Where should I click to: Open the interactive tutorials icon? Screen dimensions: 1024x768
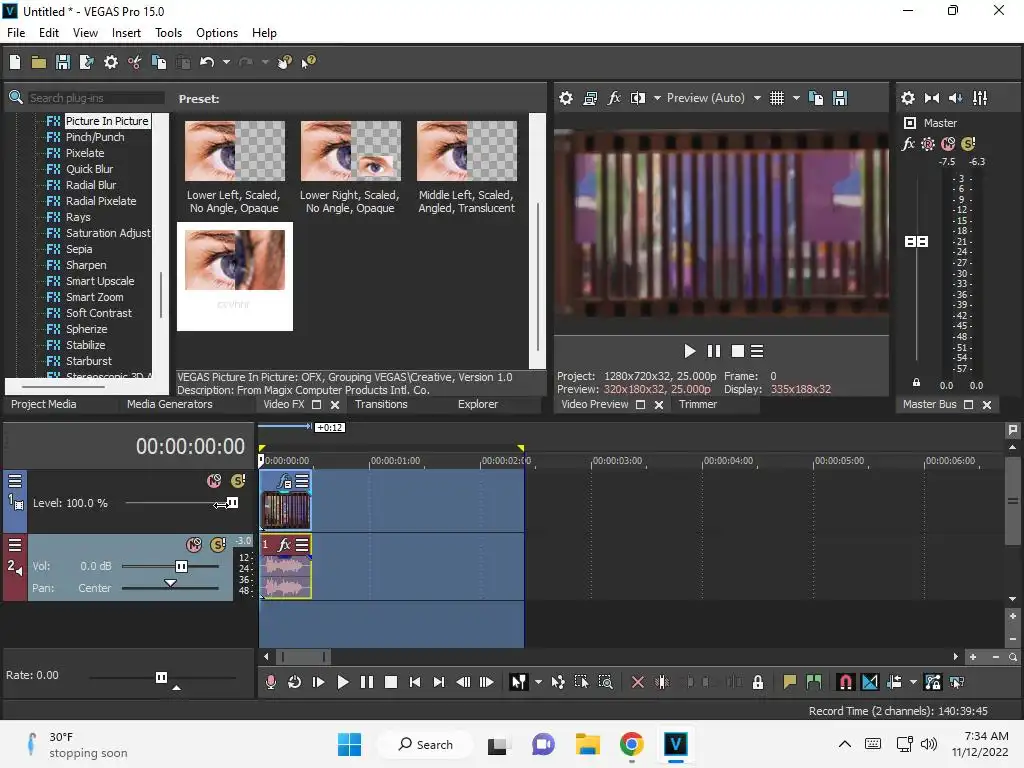pos(284,62)
